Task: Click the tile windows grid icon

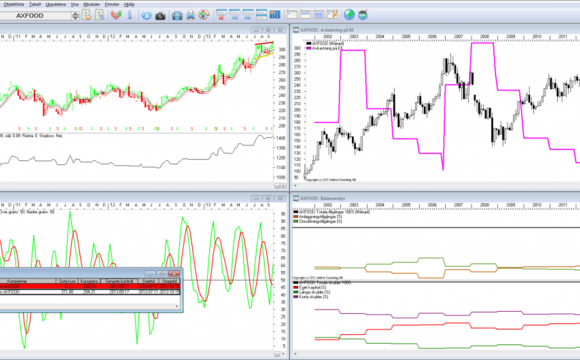Action: (275, 15)
